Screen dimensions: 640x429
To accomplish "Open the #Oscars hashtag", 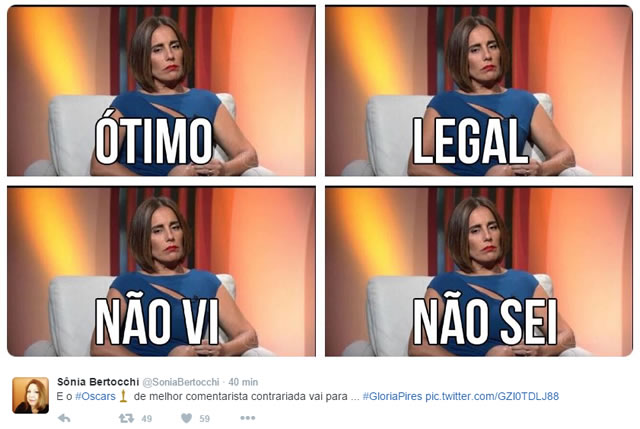I will pos(96,396).
